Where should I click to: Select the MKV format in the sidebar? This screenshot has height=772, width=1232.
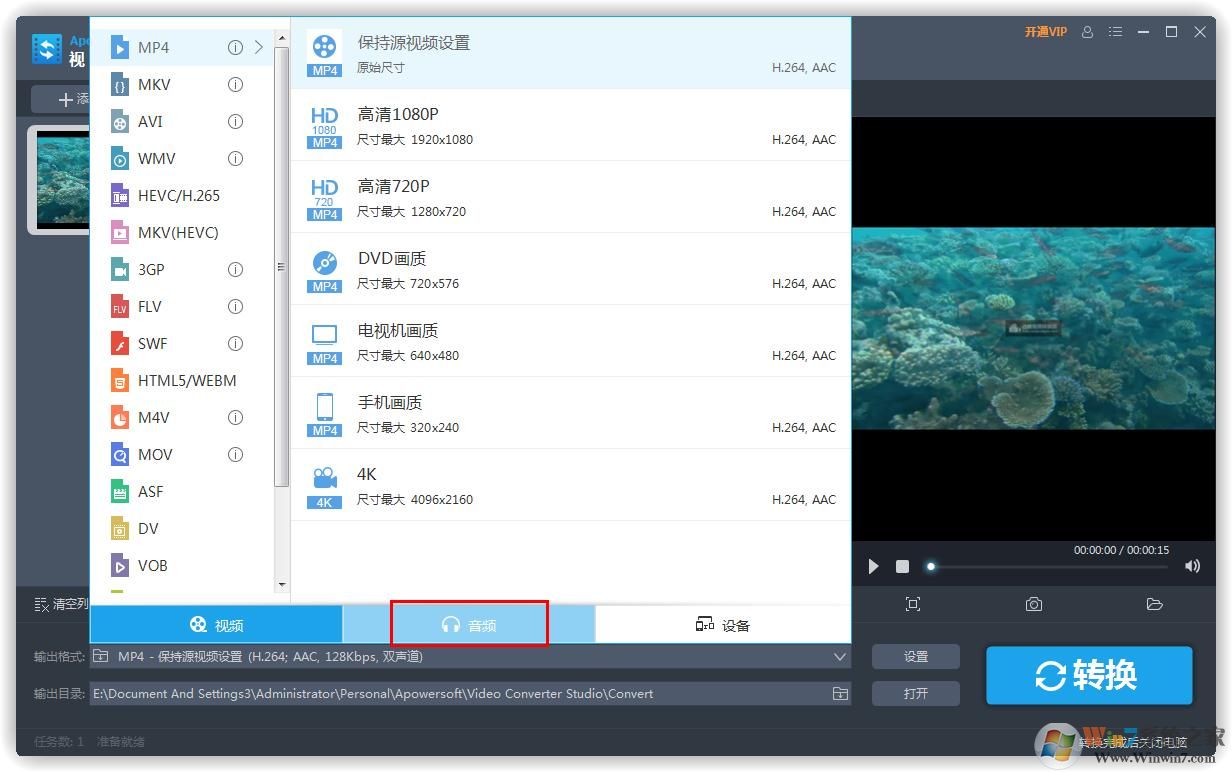(152, 84)
